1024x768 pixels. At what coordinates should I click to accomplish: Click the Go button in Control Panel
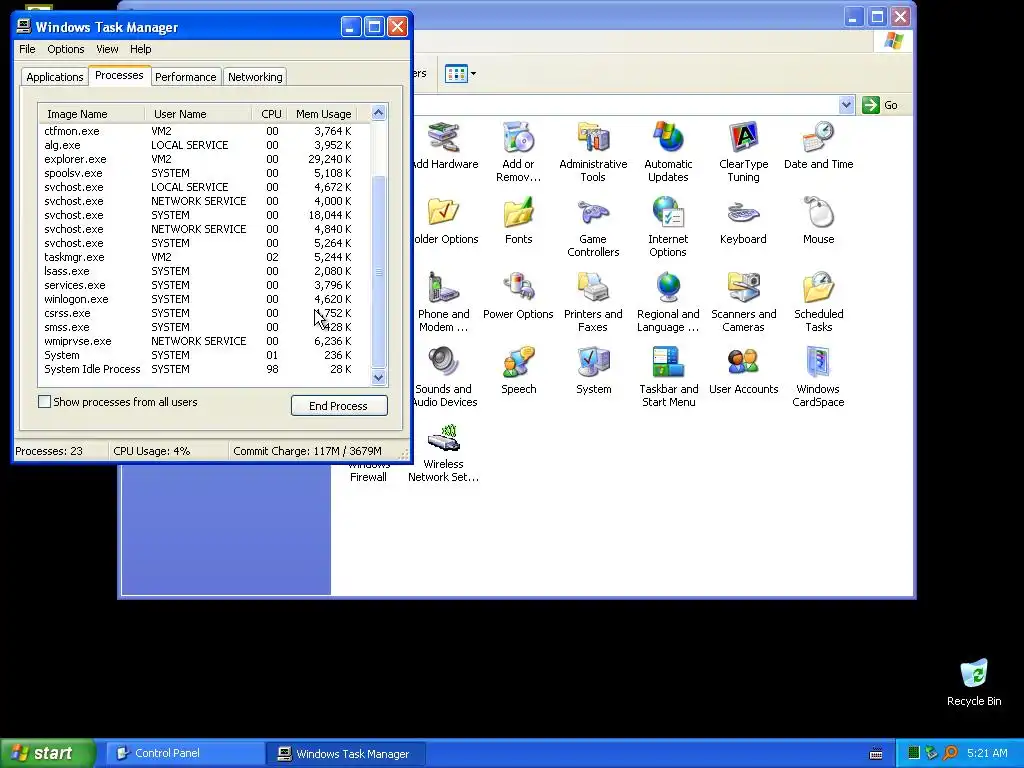[880, 104]
